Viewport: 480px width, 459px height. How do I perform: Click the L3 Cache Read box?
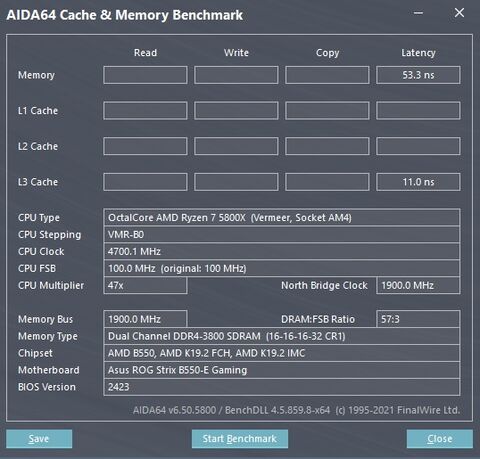click(x=145, y=182)
